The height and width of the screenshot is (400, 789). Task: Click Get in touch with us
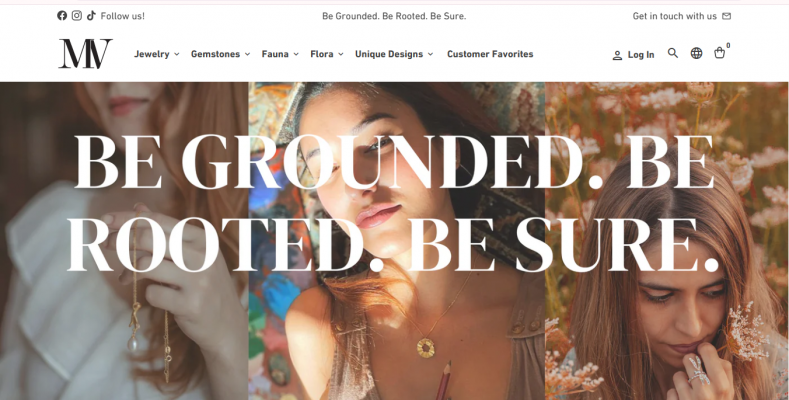coord(675,16)
